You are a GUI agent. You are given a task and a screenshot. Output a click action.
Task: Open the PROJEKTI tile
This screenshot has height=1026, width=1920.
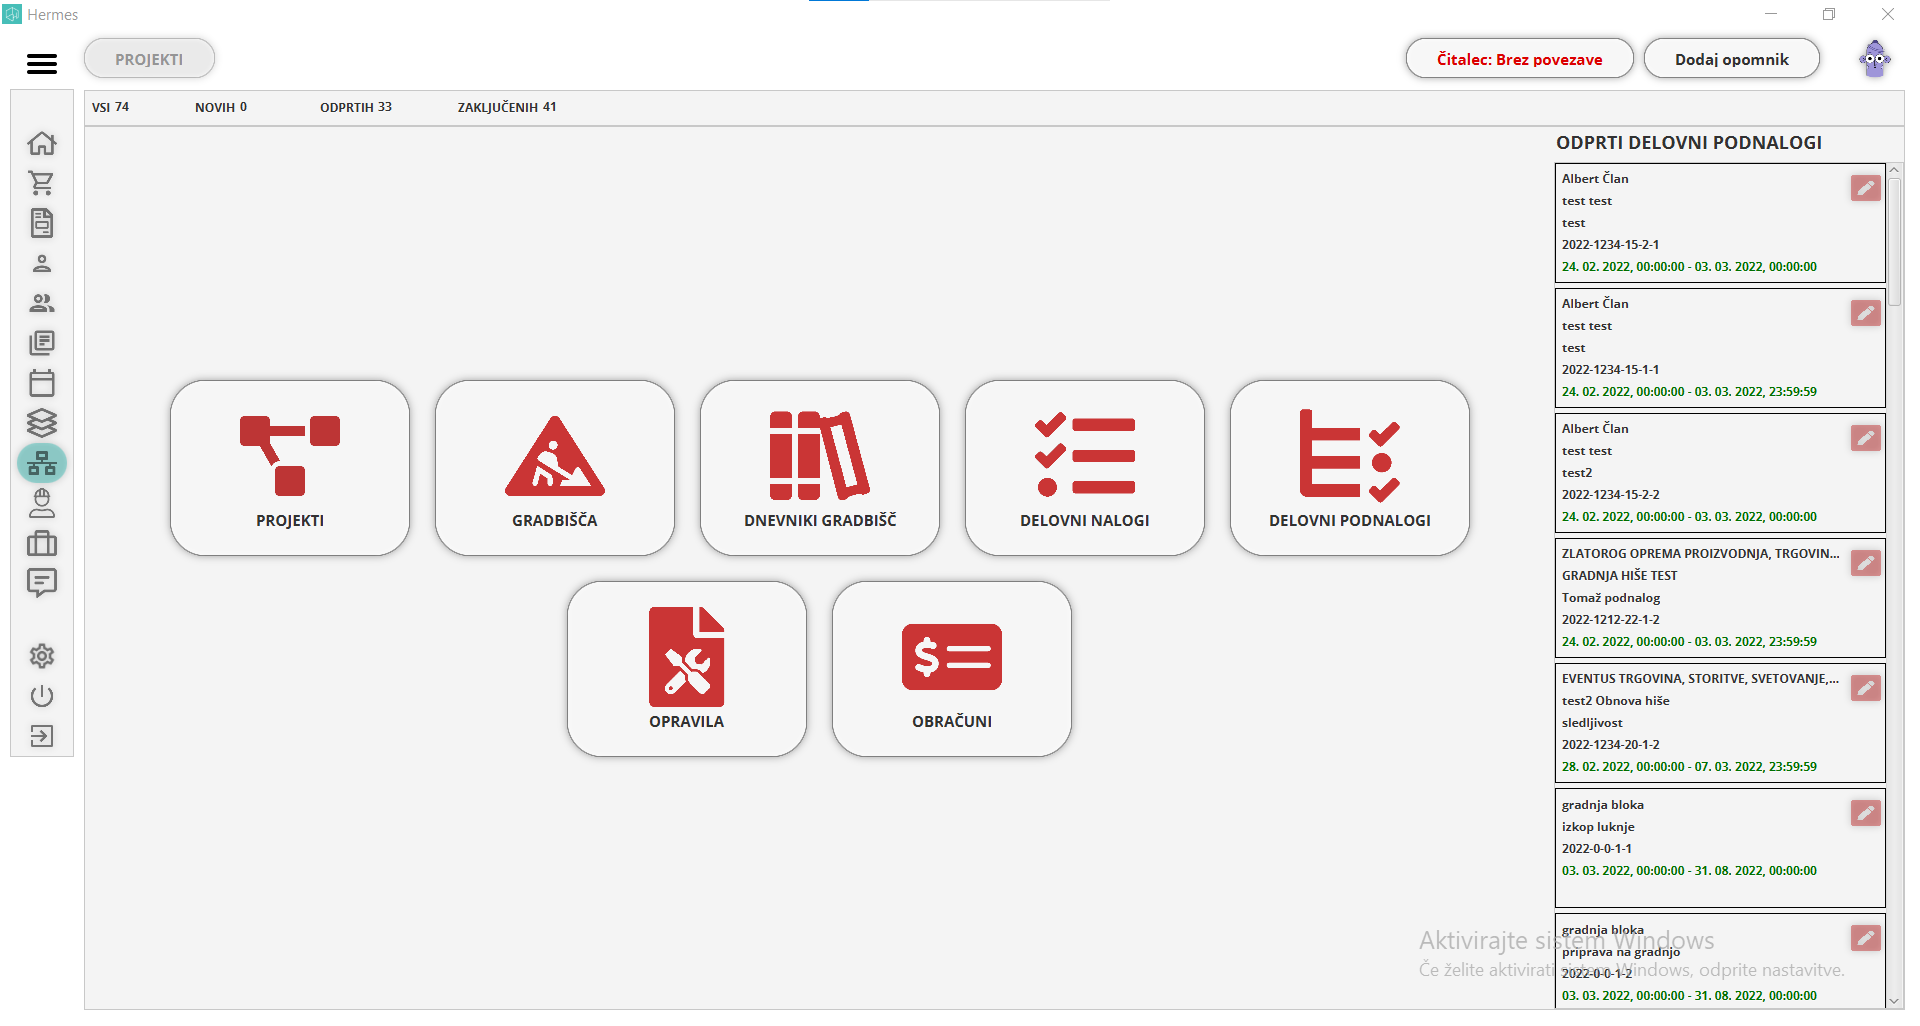[290, 468]
